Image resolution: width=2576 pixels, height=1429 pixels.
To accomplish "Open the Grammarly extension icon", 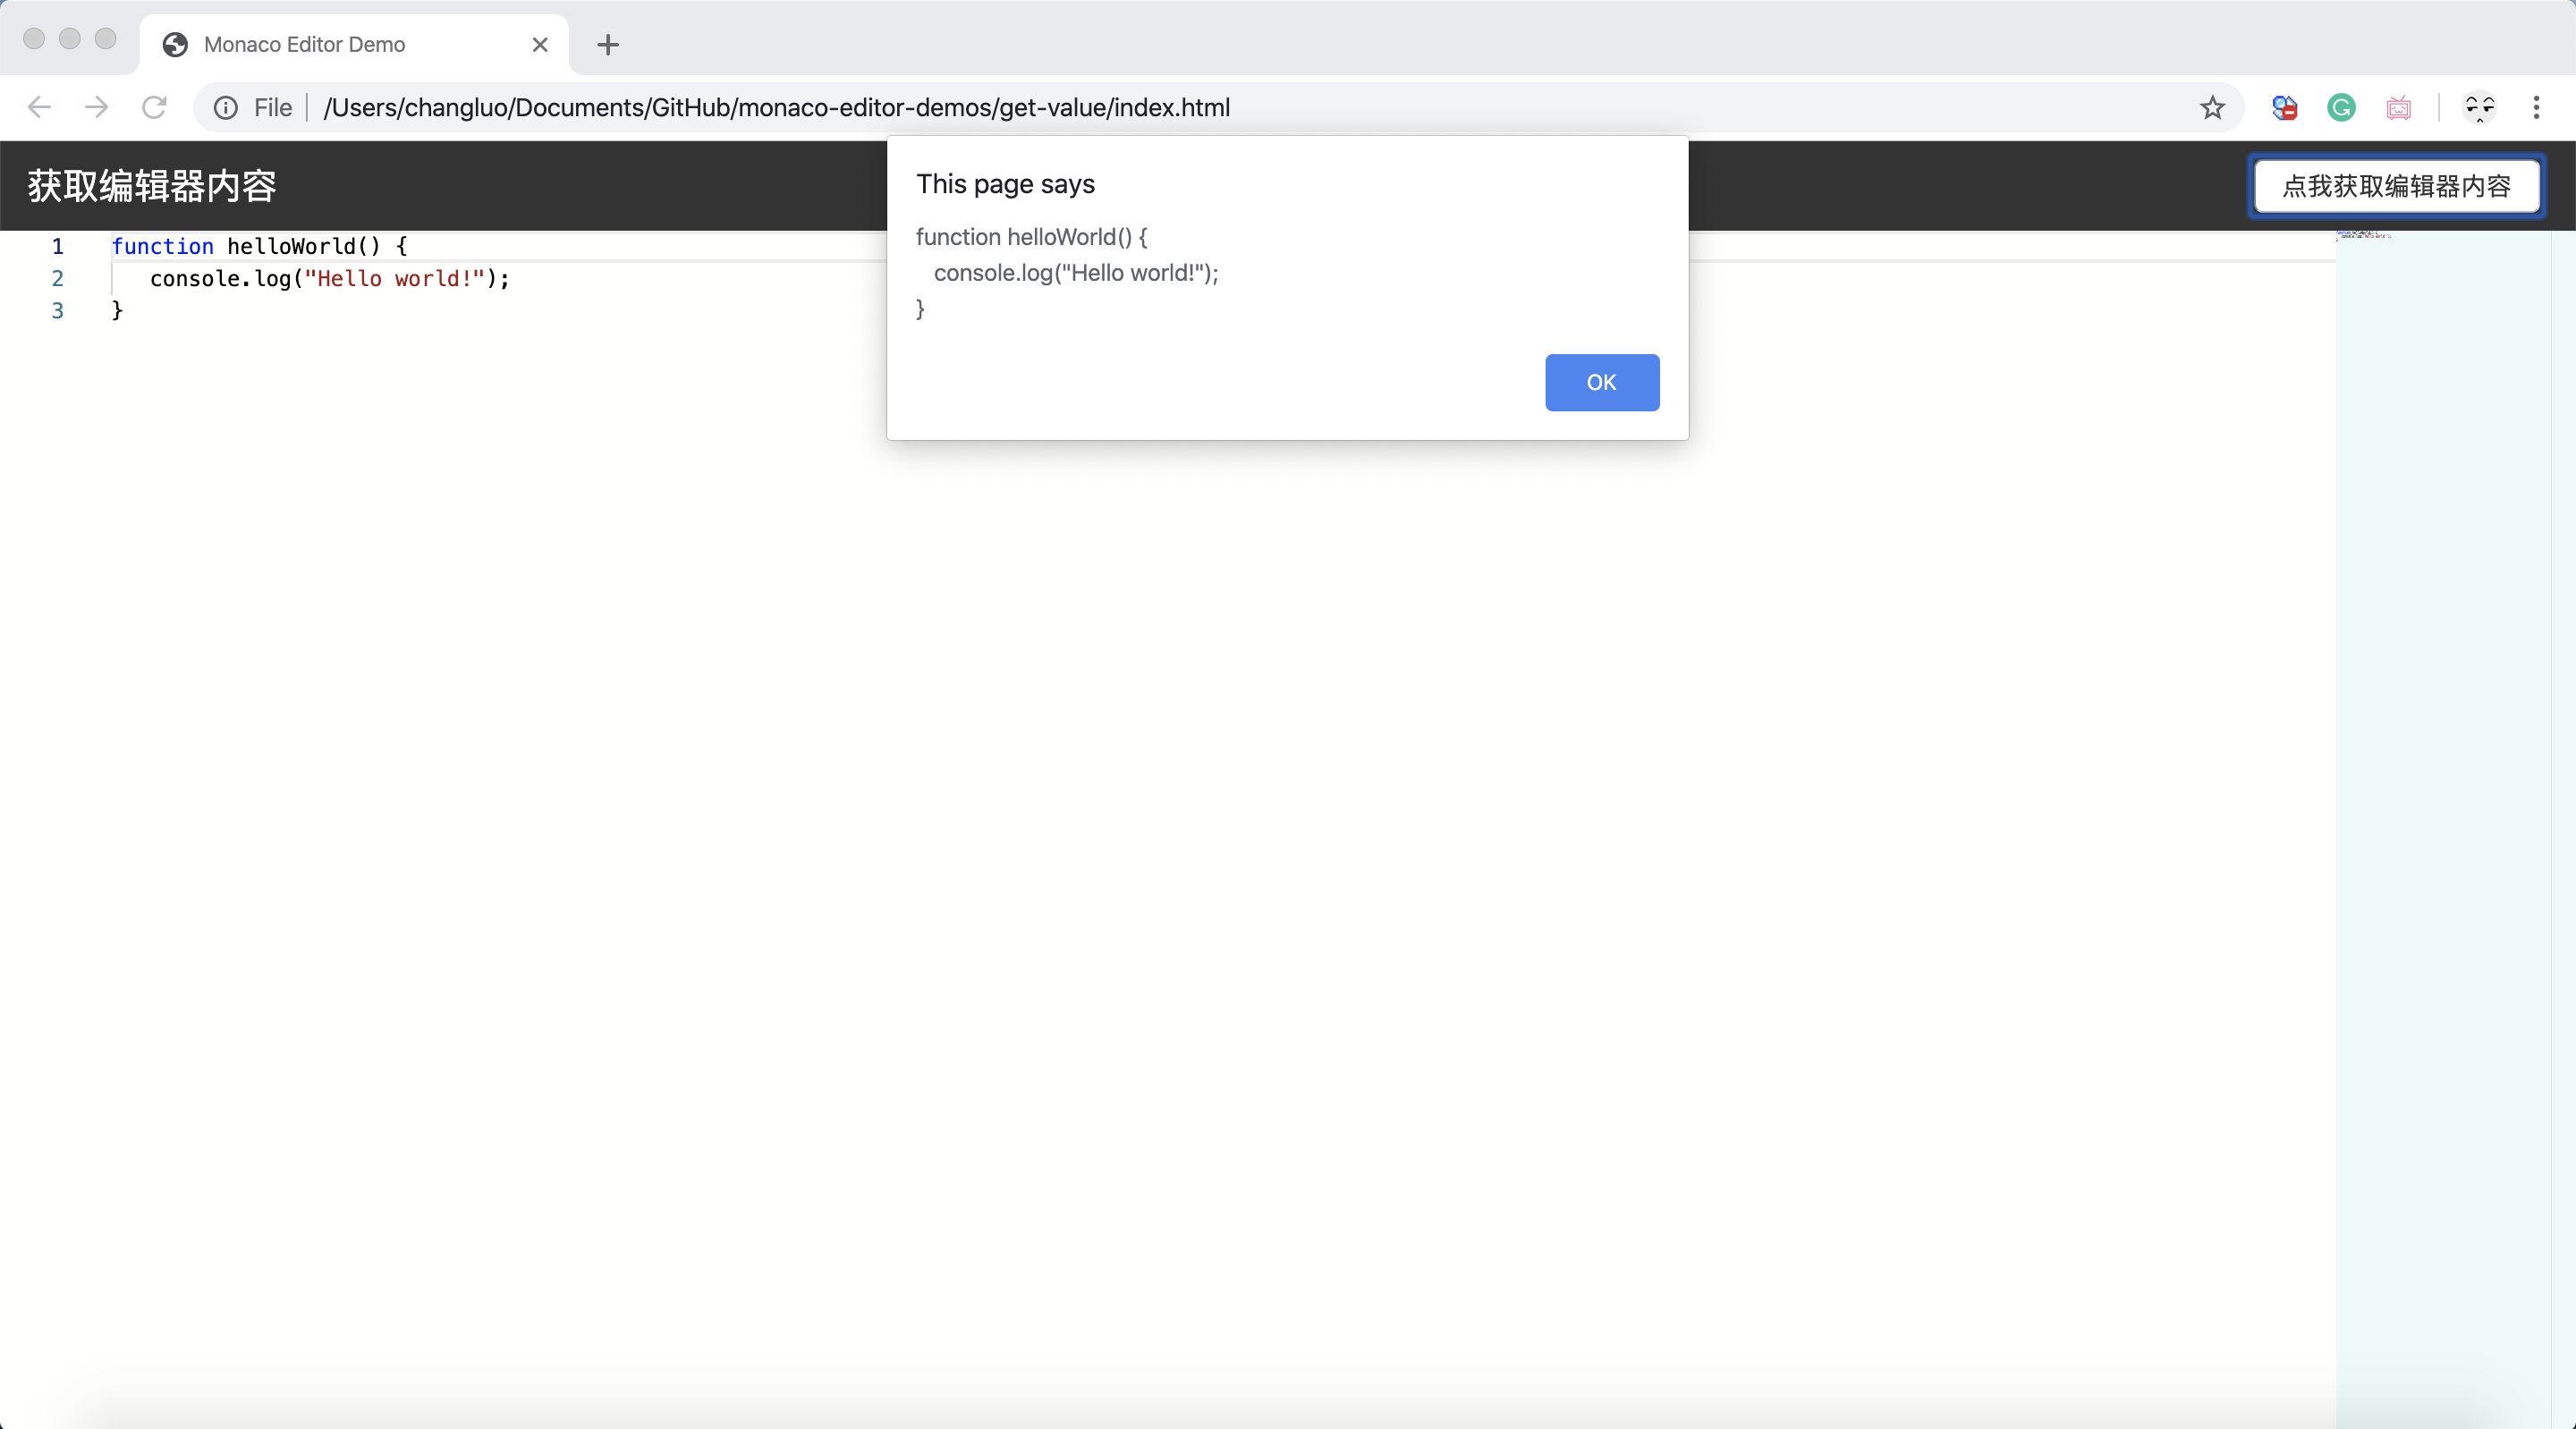I will coord(2341,107).
